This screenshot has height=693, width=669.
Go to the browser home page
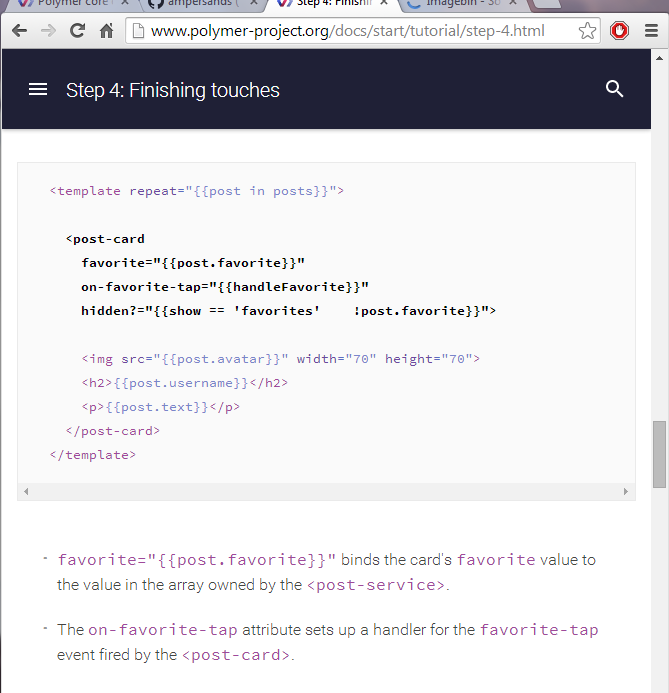point(106,31)
